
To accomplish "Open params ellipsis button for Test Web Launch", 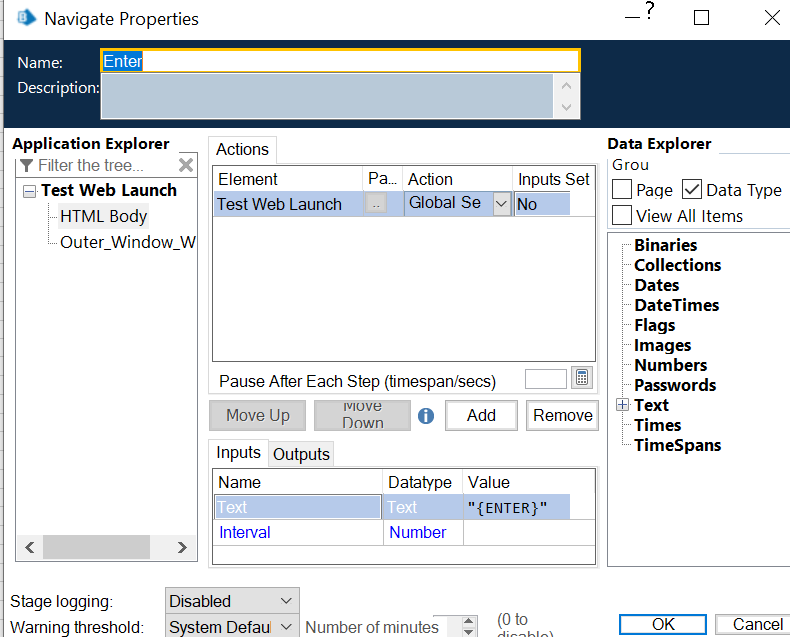I will point(376,204).
